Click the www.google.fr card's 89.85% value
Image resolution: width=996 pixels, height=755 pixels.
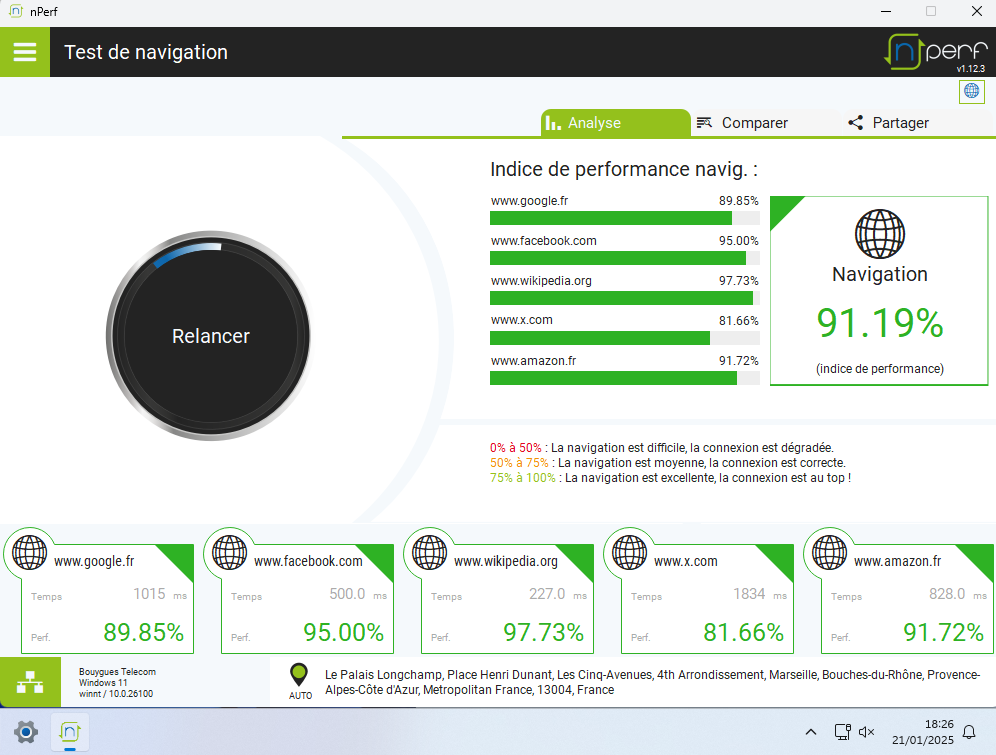(x=144, y=632)
